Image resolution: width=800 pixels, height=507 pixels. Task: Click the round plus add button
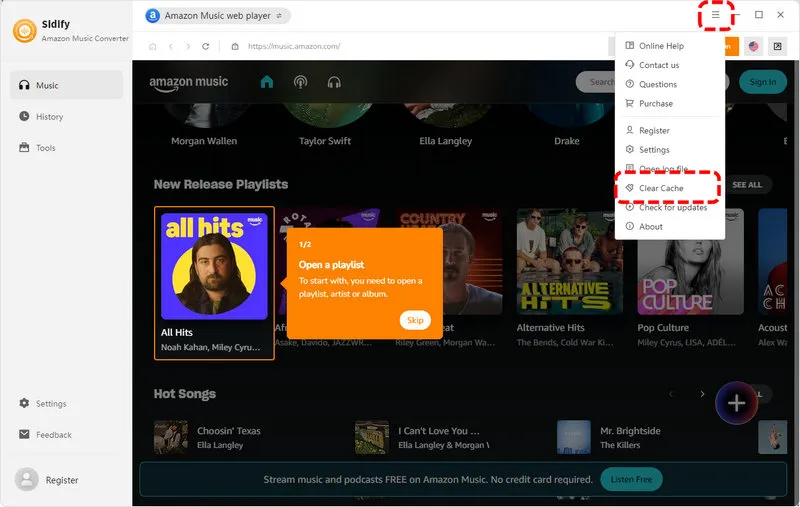pos(736,403)
